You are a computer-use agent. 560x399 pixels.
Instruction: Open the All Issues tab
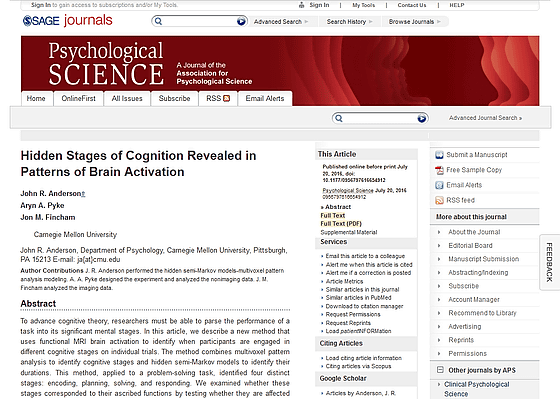click(x=127, y=99)
